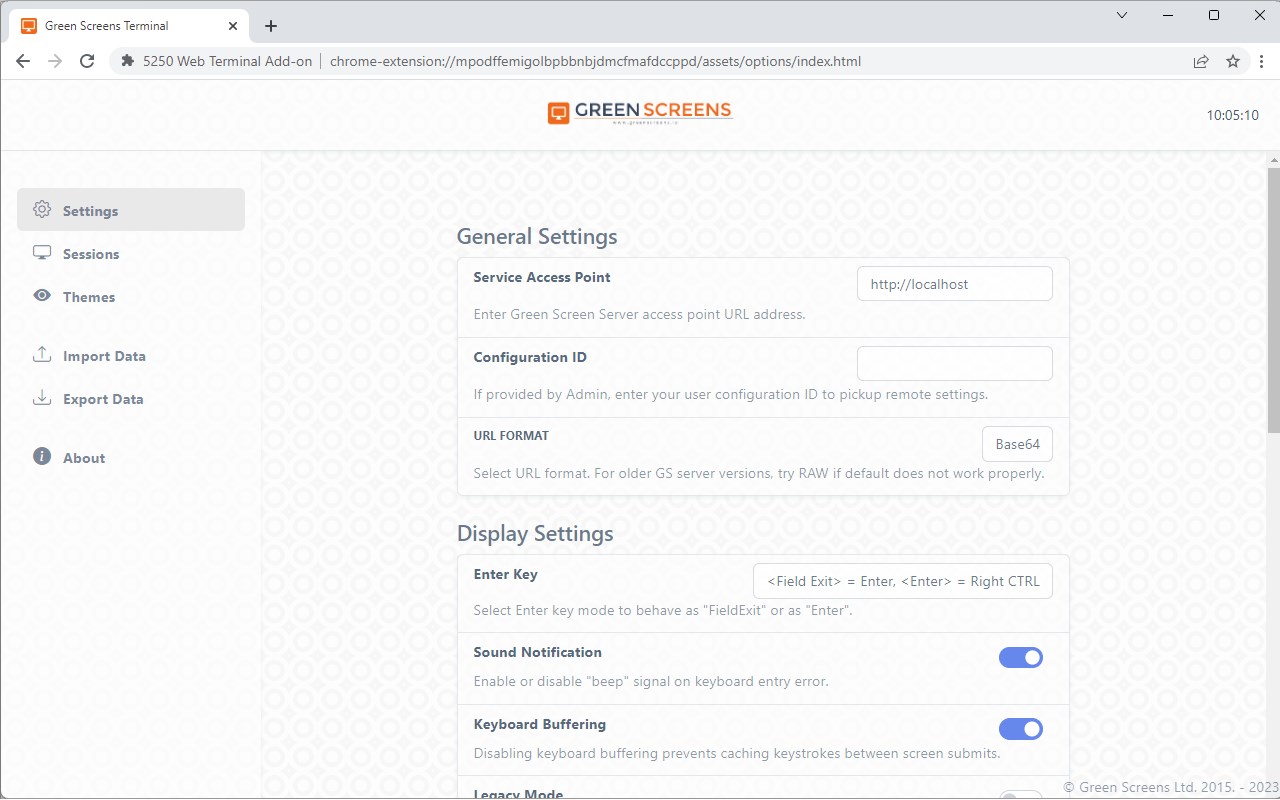Open the browser three-dot menu
Viewport: 1280px width, 800px height.
(1262, 61)
